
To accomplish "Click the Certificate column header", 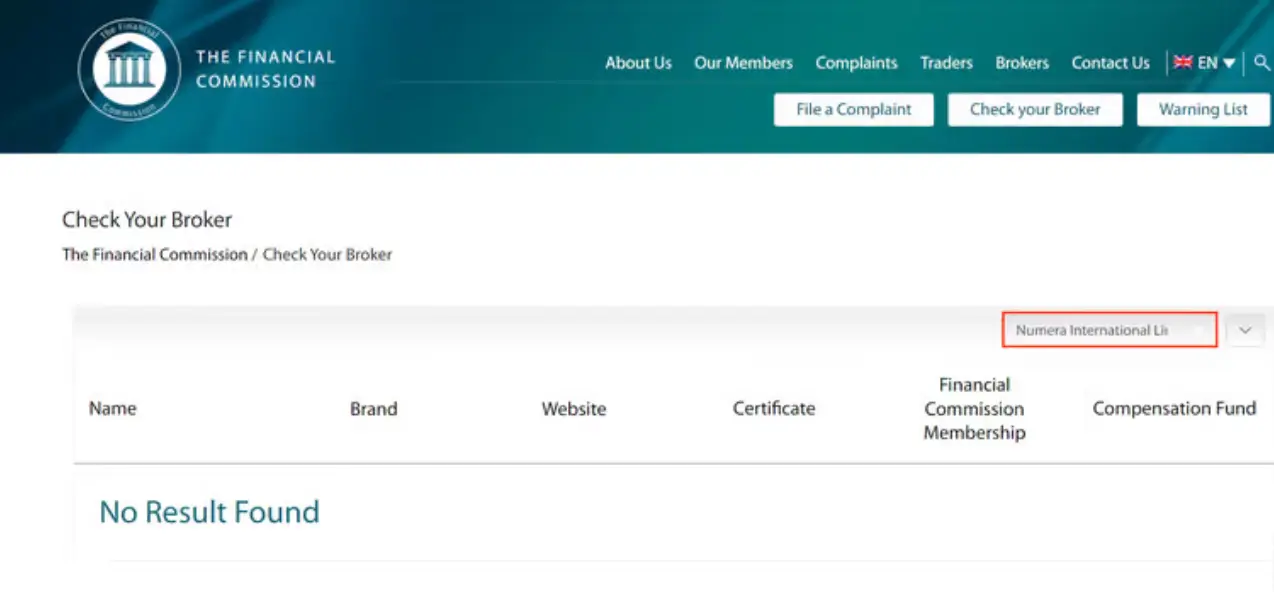I will [774, 408].
